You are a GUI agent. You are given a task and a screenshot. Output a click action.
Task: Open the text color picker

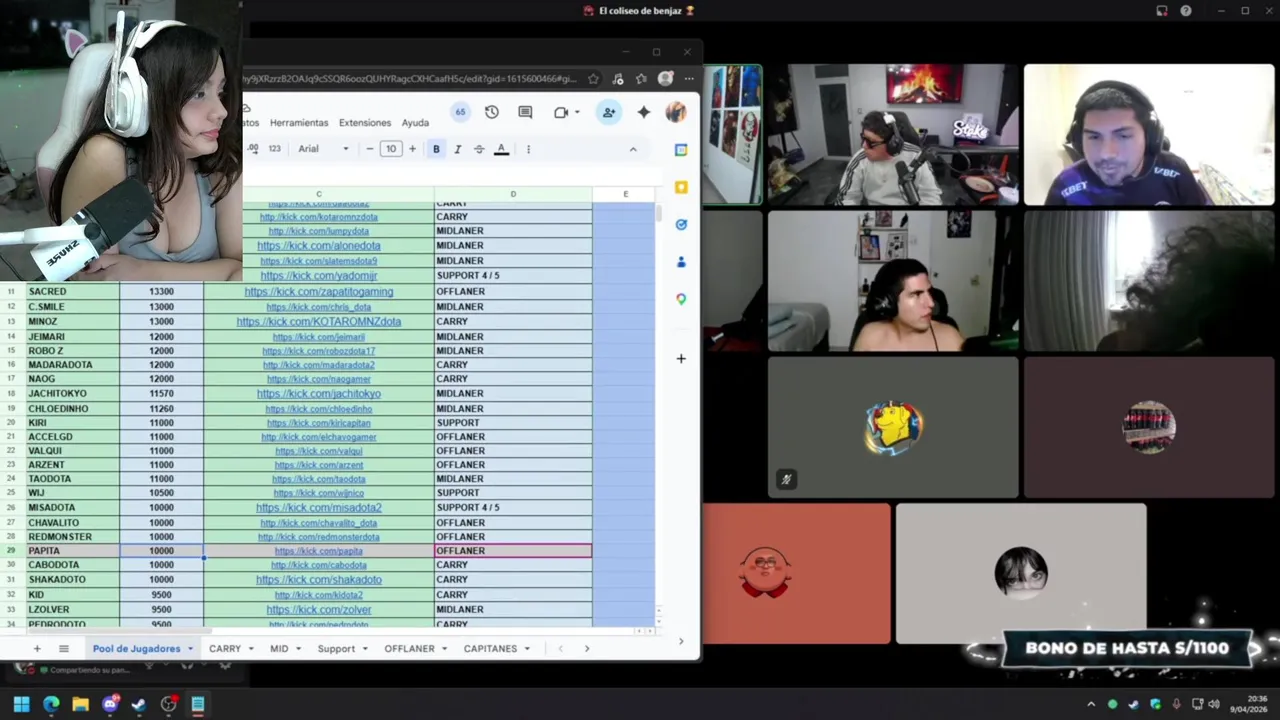501,149
